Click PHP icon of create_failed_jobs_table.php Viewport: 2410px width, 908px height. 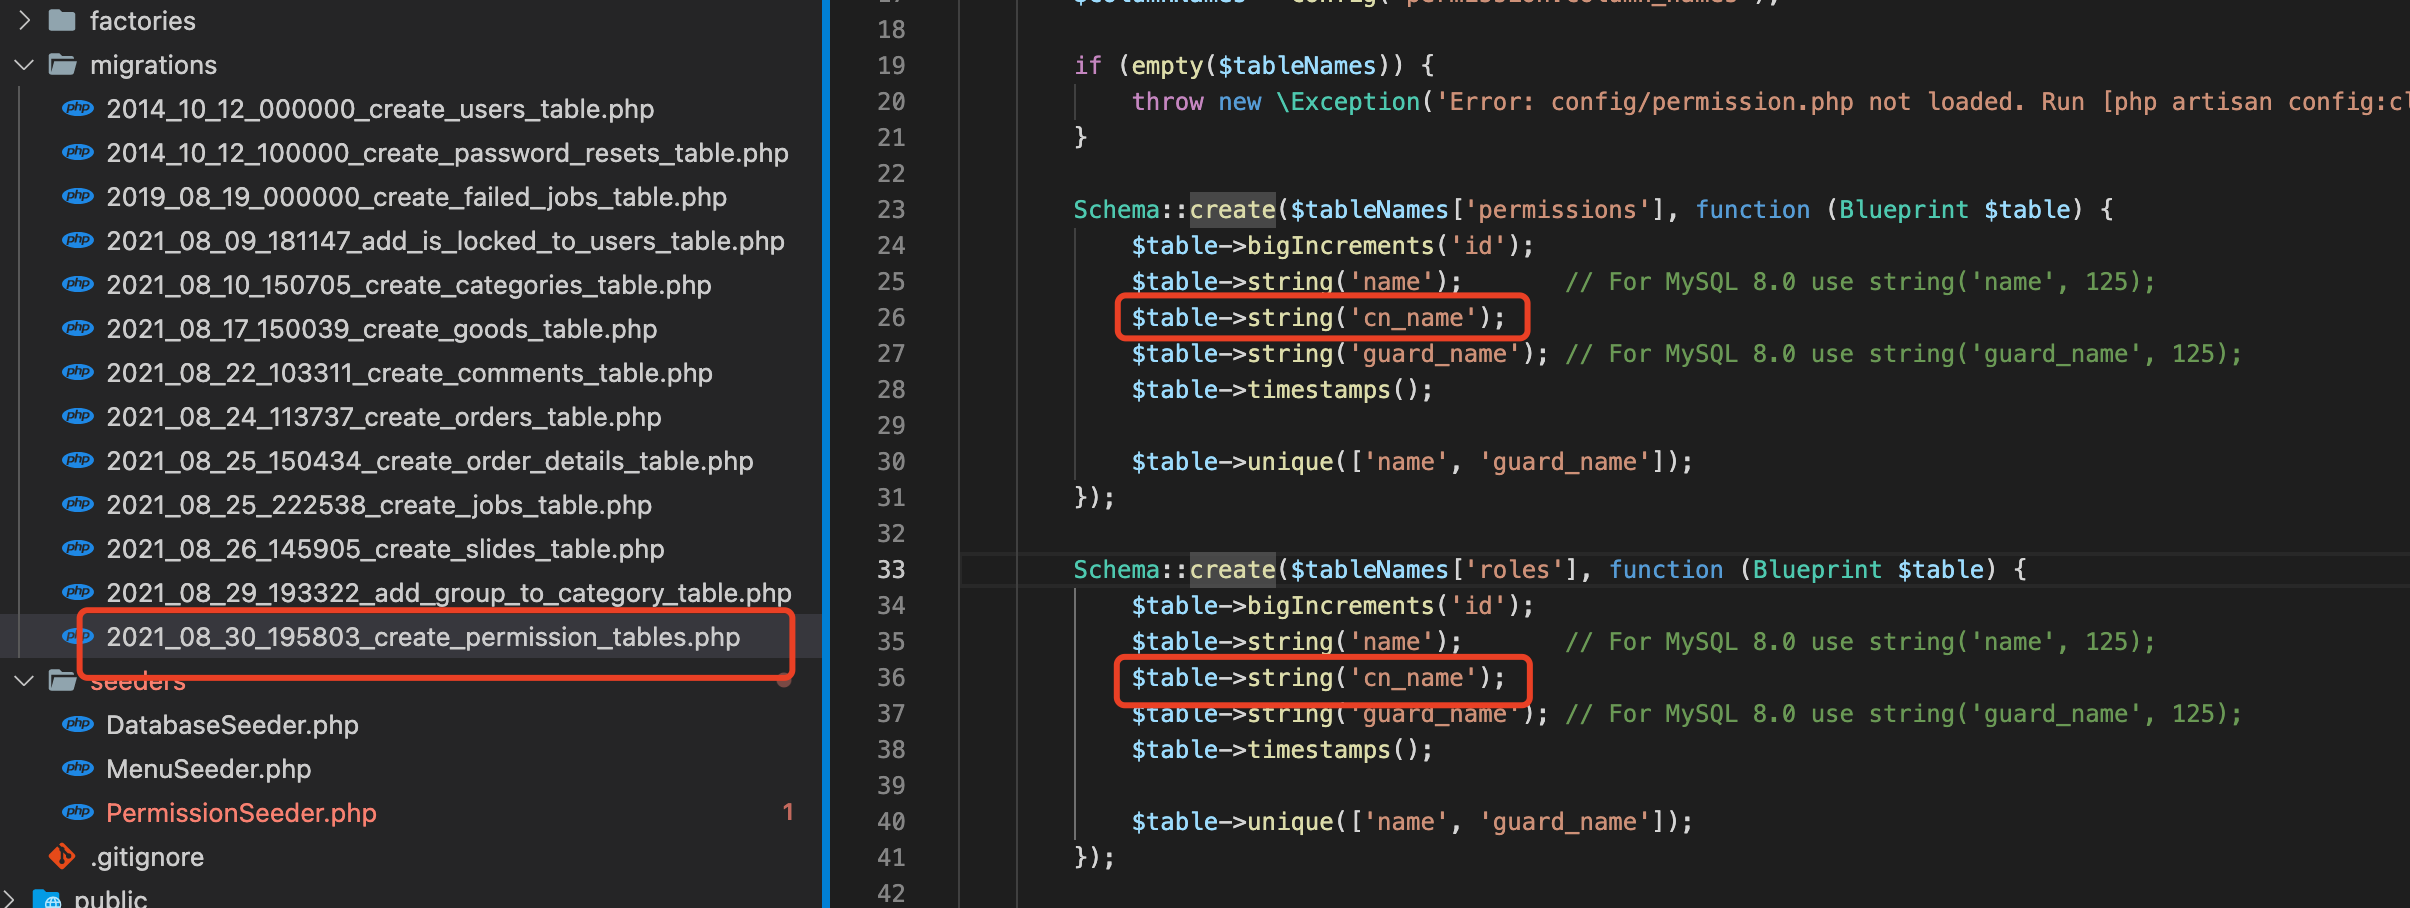(x=78, y=197)
